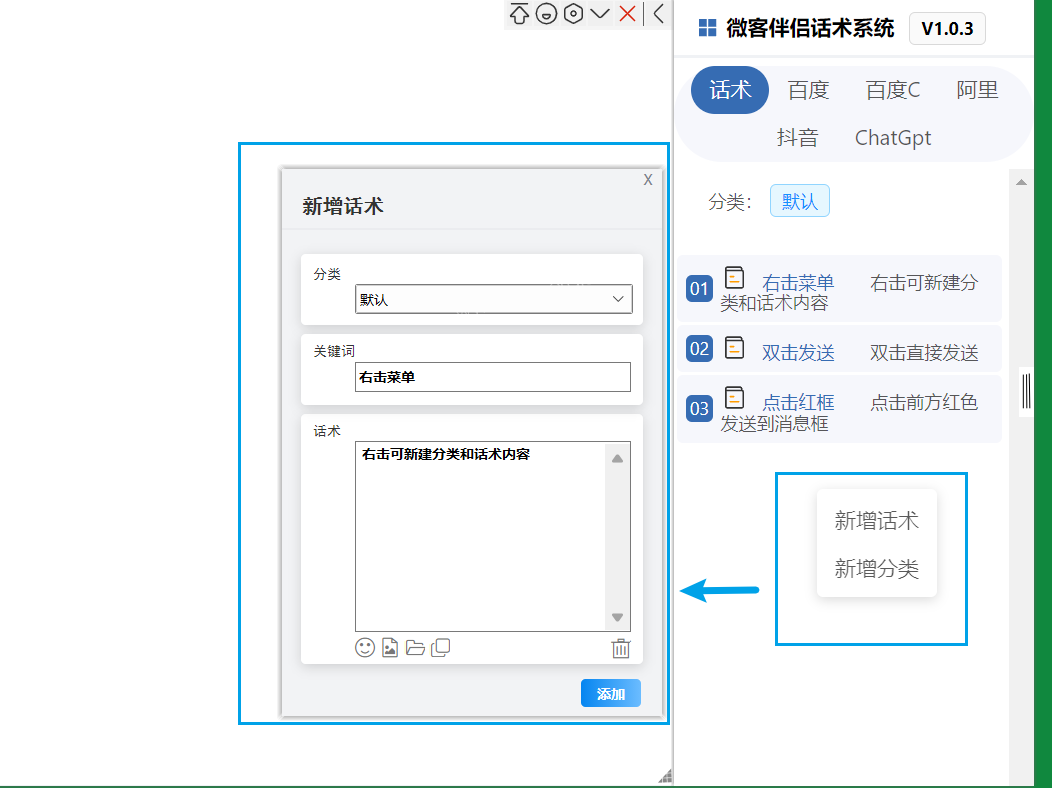
Task: Insert emoji via smiley icon below 话术 box
Action: coord(365,648)
